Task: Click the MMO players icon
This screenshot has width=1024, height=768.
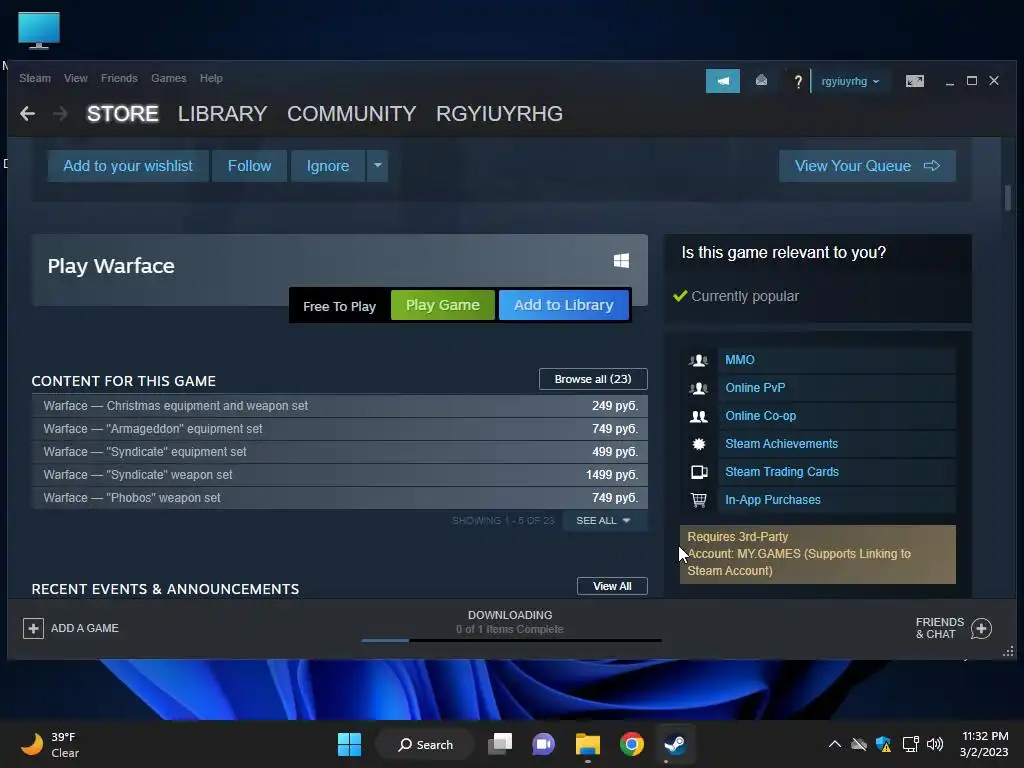Action: coord(698,360)
